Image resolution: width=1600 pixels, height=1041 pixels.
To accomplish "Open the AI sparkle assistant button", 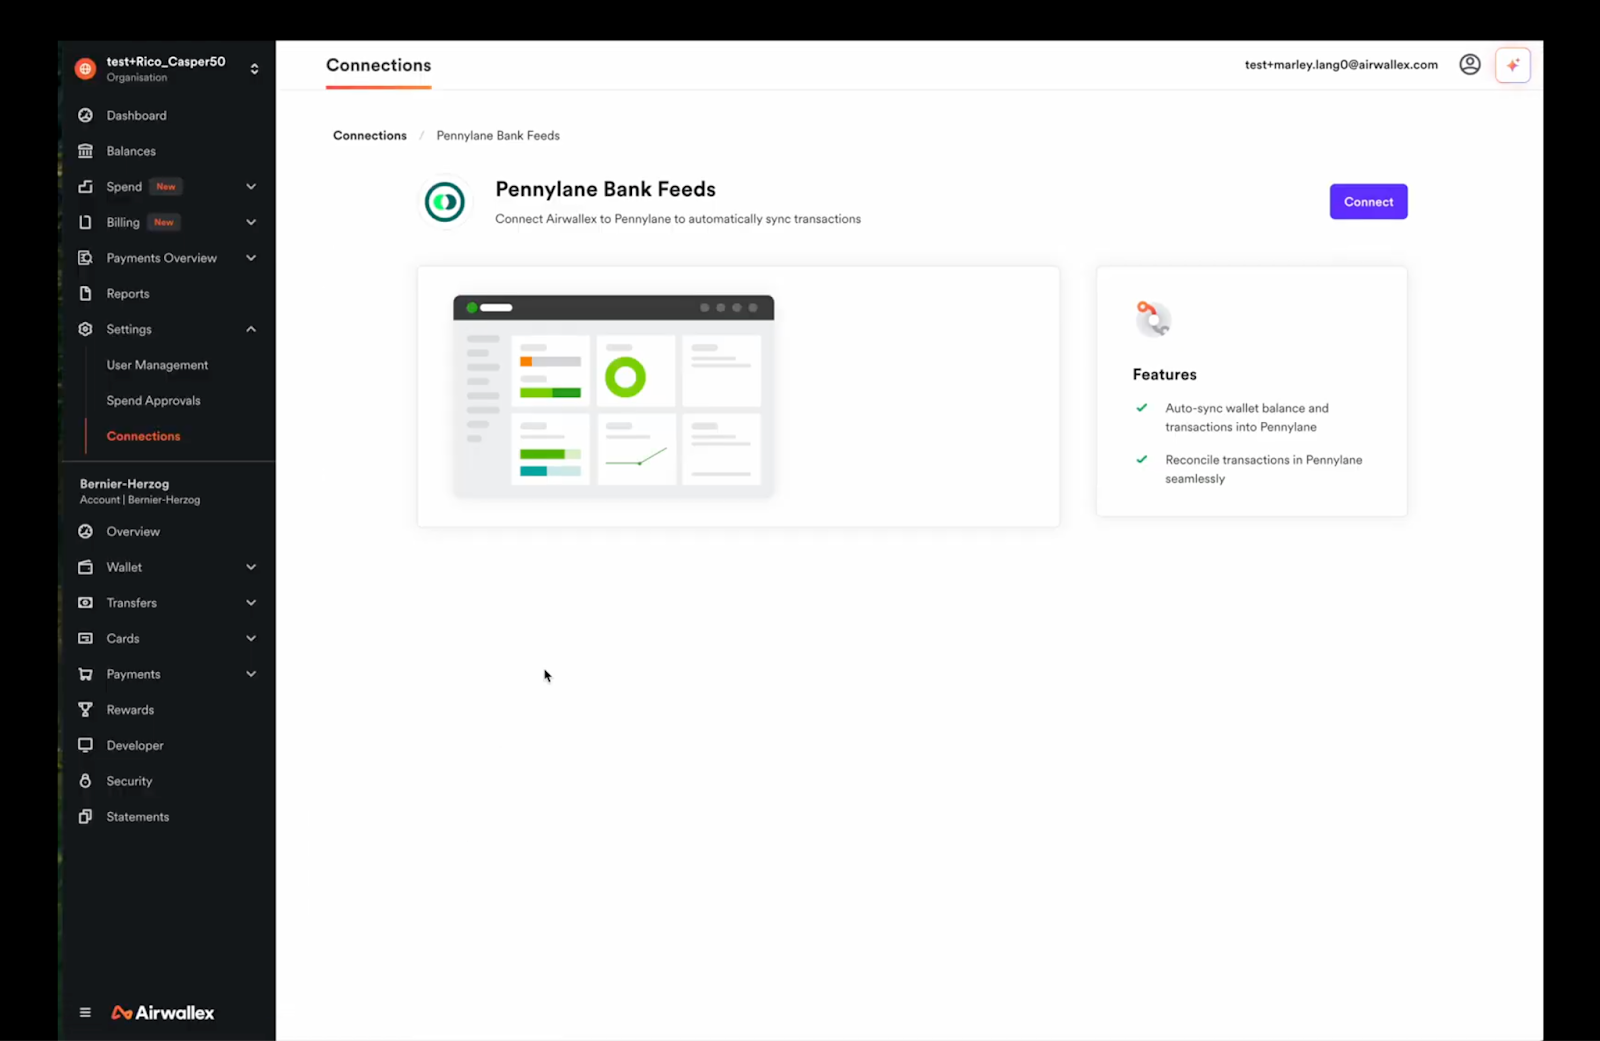I will point(1512,65).
